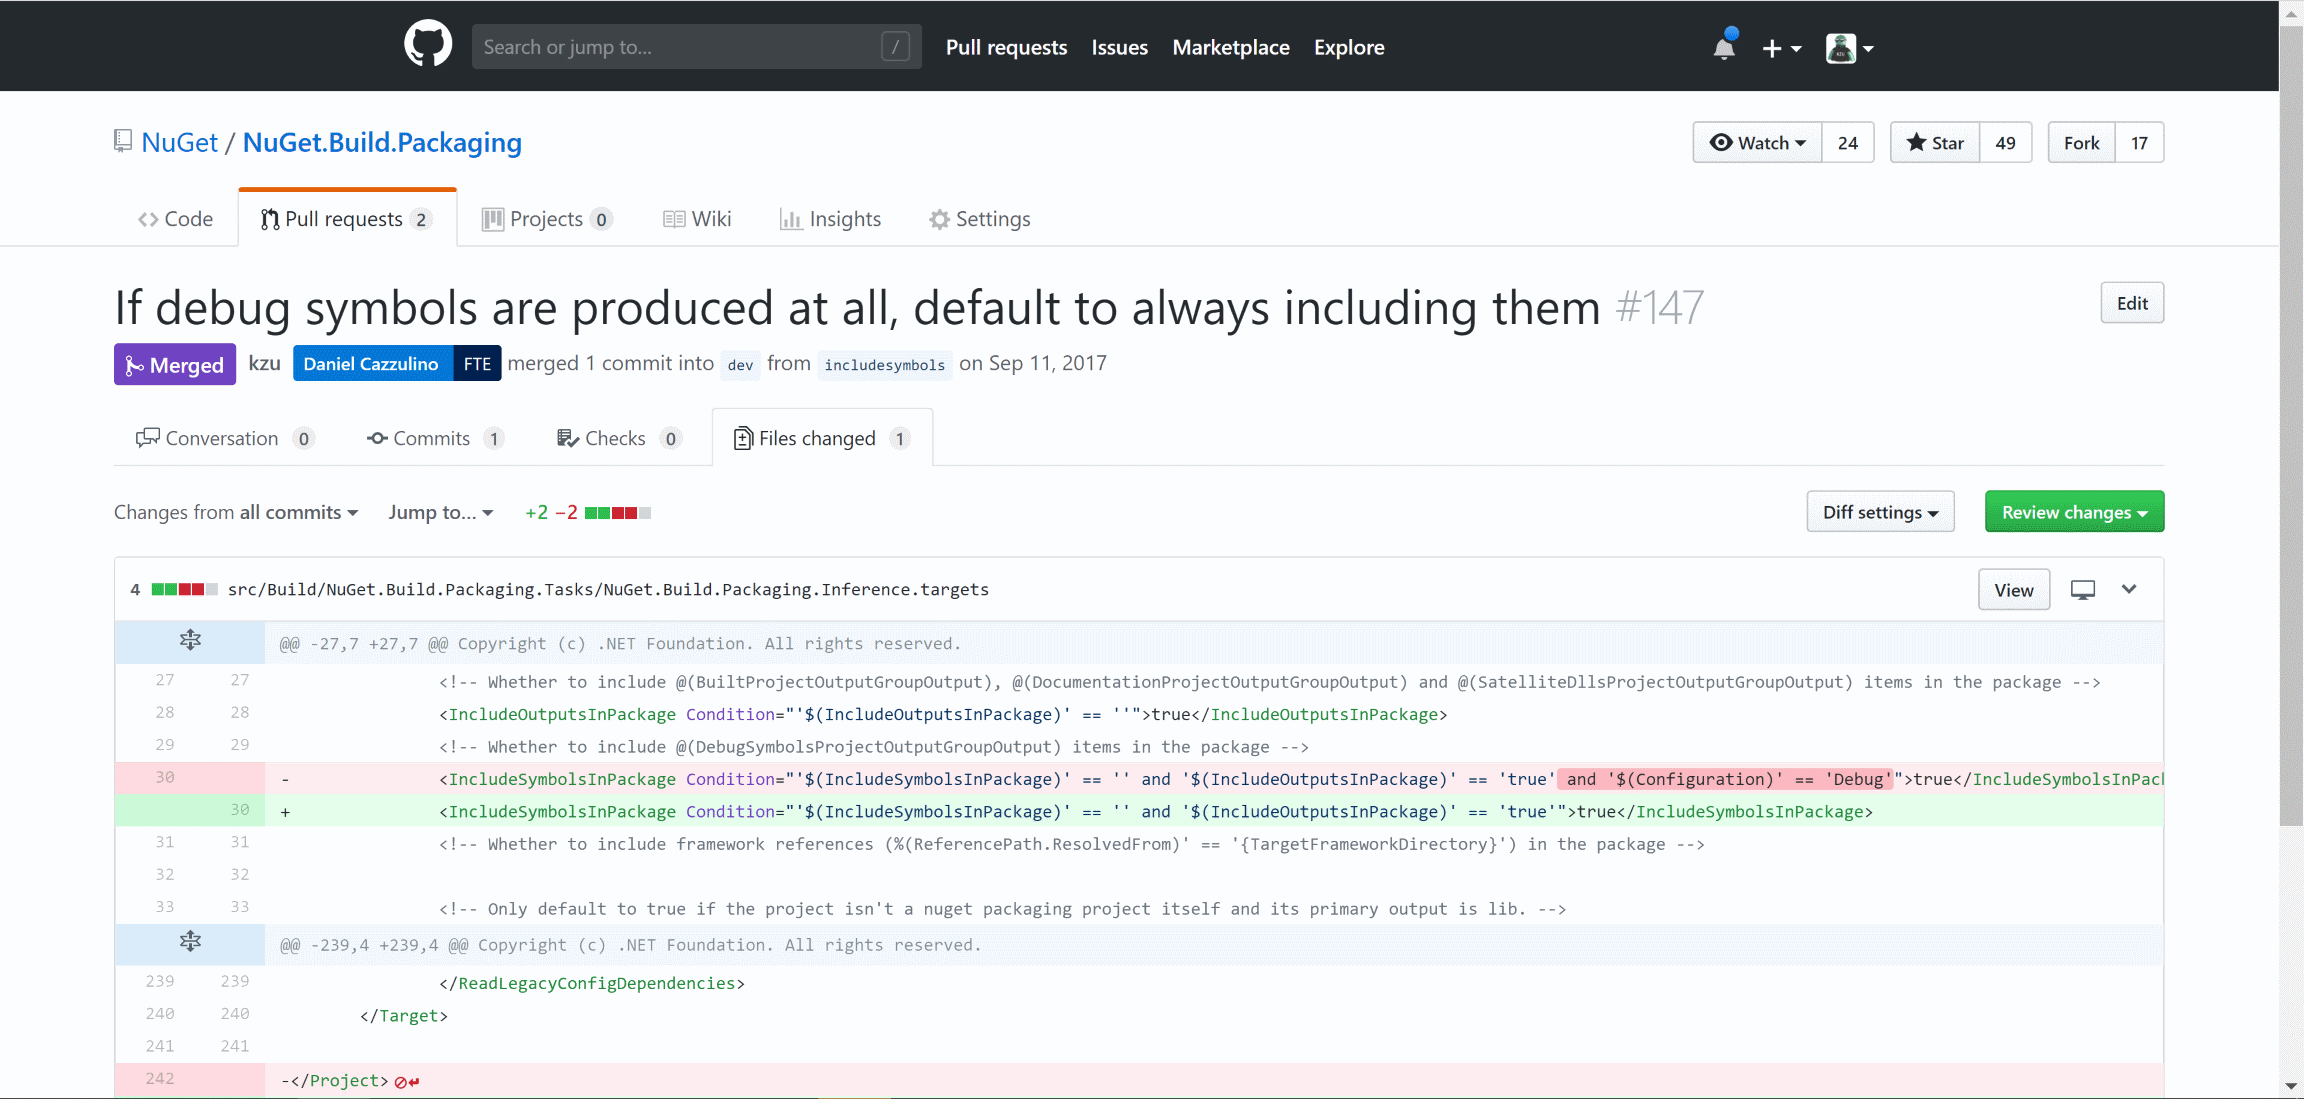
Task: Open user avatar profile menu
Action: pyautogui.click(x=1849, y=48)
